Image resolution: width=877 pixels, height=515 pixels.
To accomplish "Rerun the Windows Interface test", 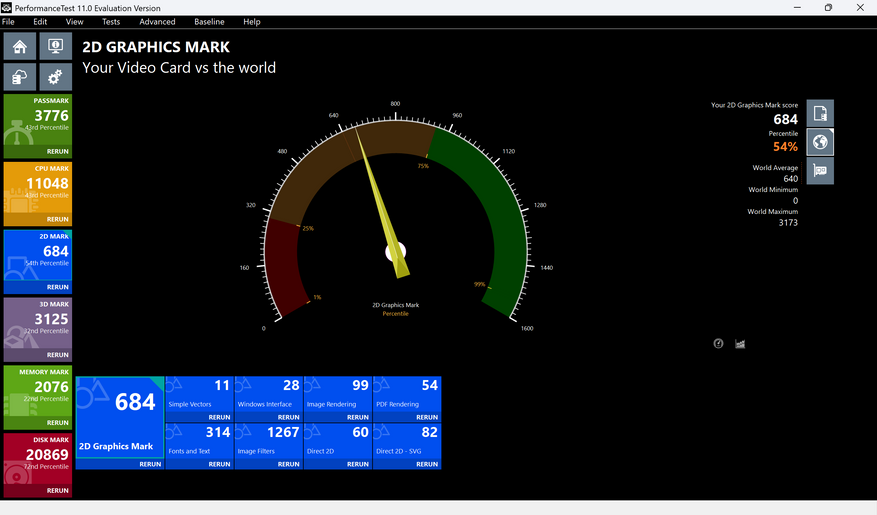I will coord(289,417).
